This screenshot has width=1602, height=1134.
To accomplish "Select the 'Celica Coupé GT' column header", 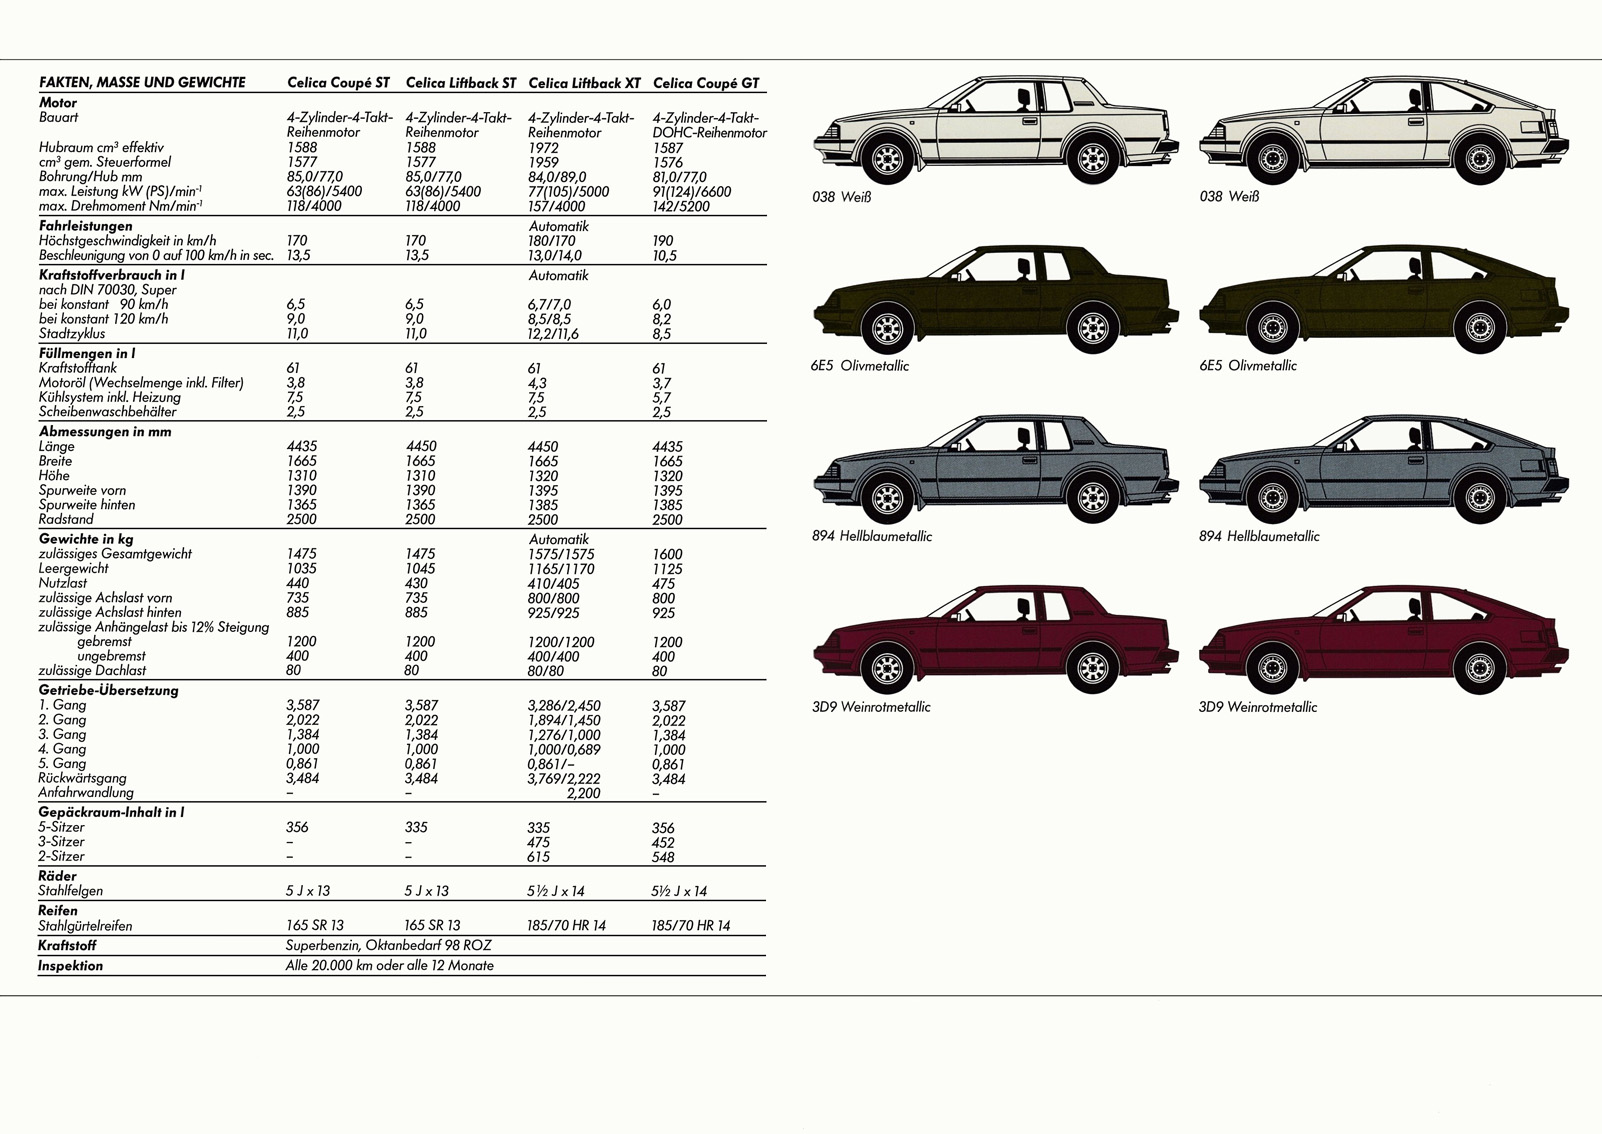I will click(x=706, y=83).
